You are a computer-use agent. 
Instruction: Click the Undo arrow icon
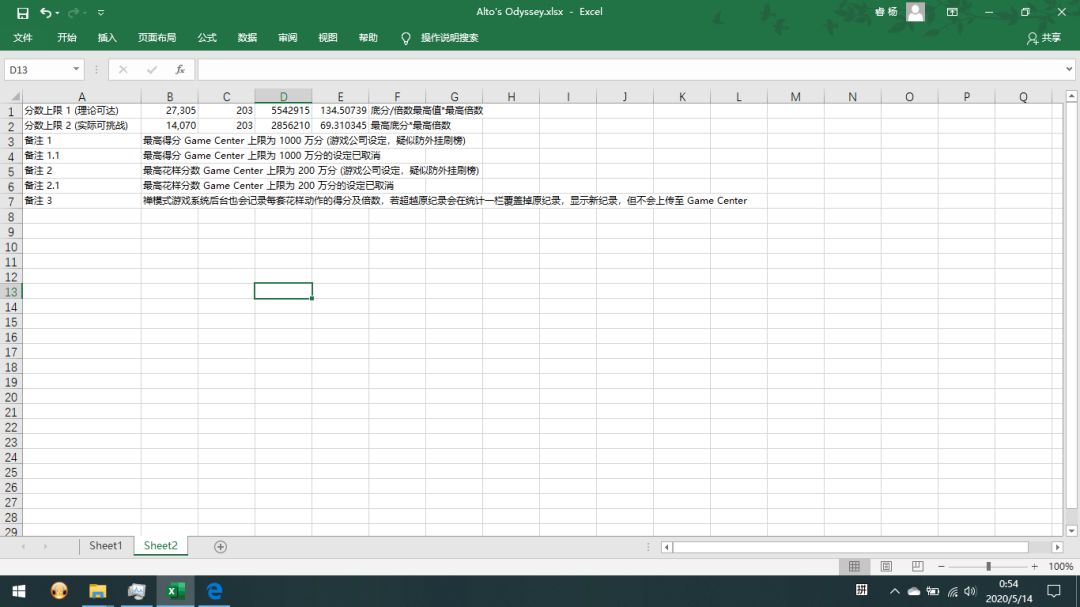pyautogui.click(x=45, y=12)
